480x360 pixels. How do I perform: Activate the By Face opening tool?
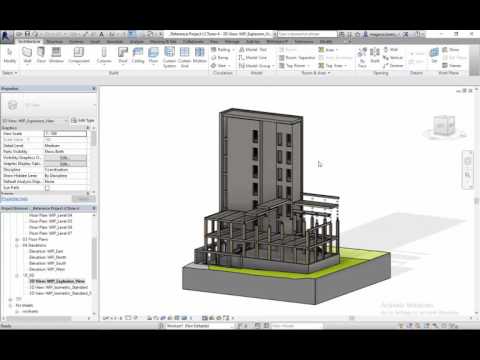click(362, 57)
